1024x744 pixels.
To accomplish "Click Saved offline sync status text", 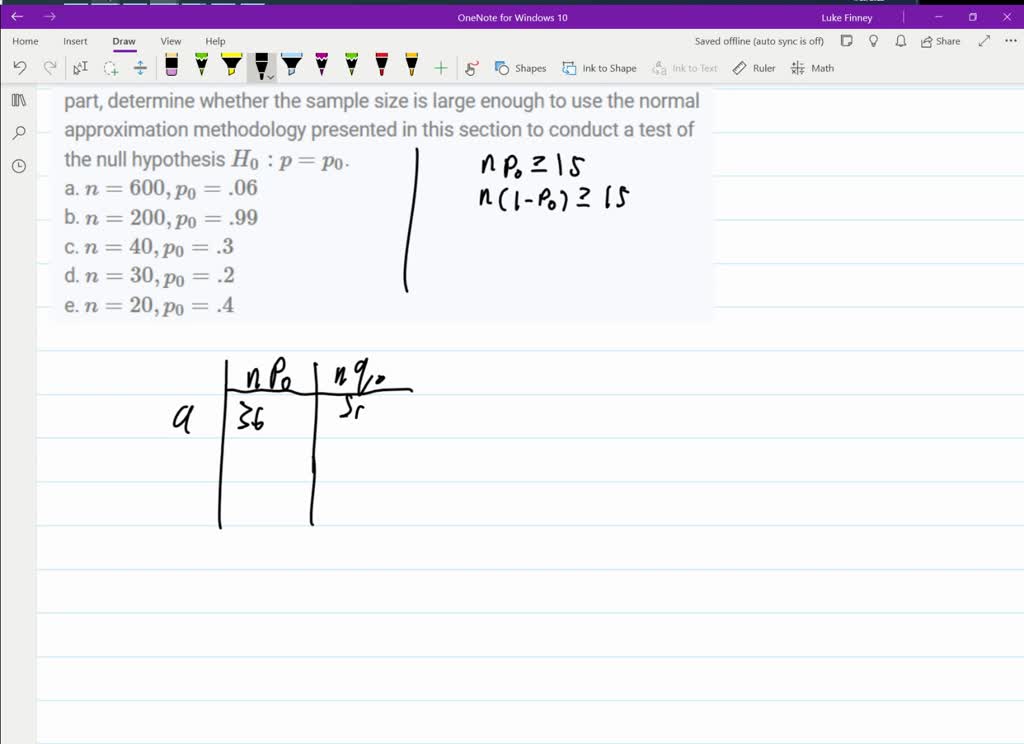I will 761,41.
